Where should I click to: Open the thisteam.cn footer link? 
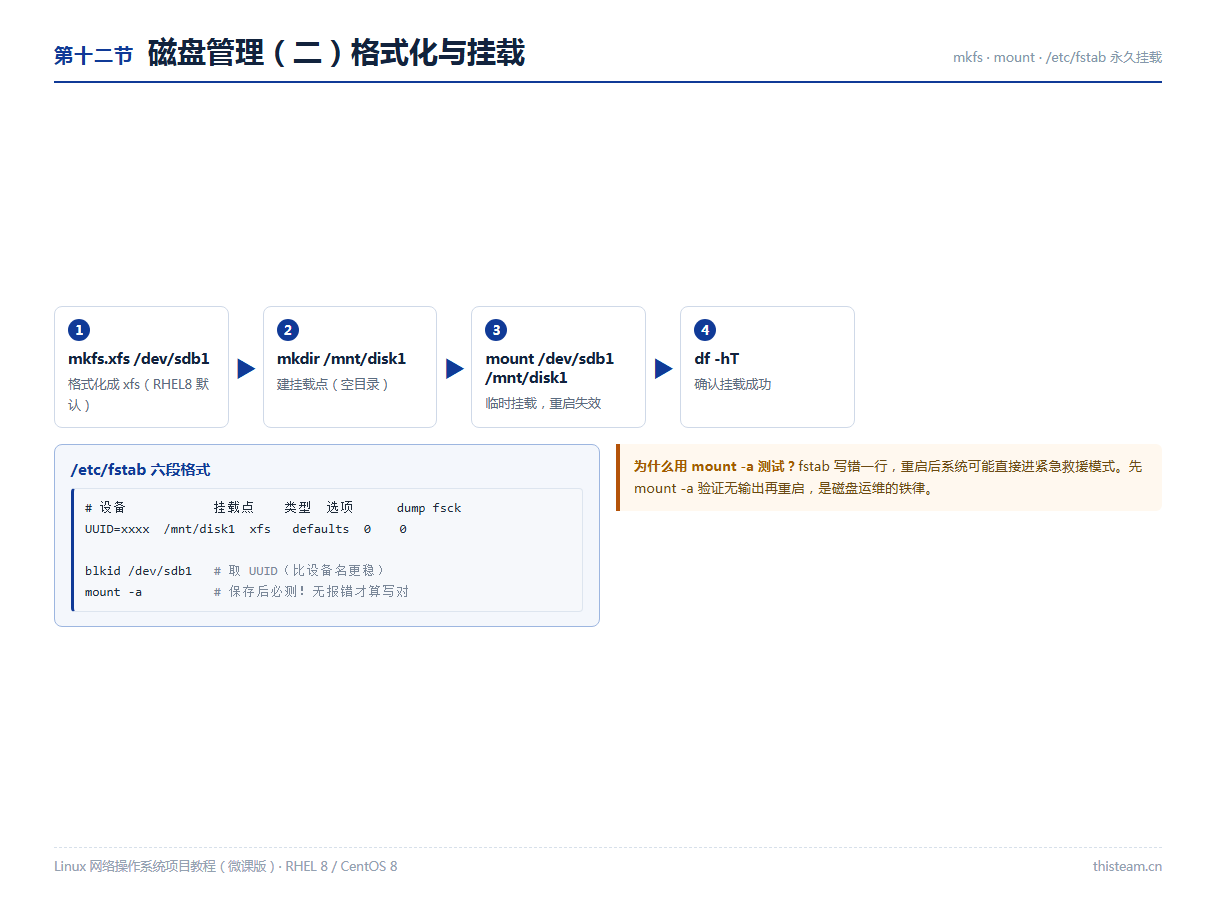1127,866
